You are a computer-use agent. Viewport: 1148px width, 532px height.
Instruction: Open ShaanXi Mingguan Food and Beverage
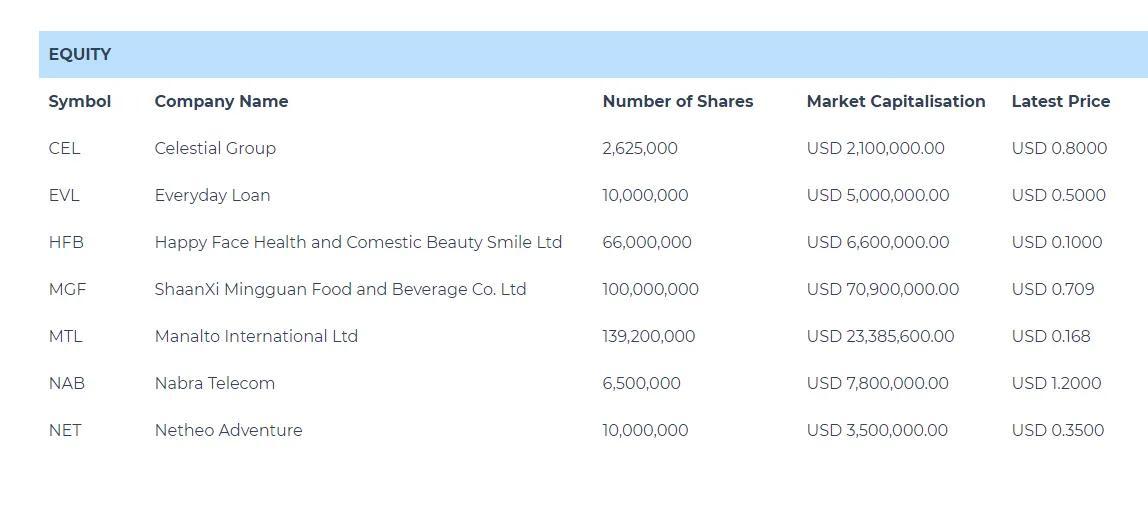click(340, 289)
